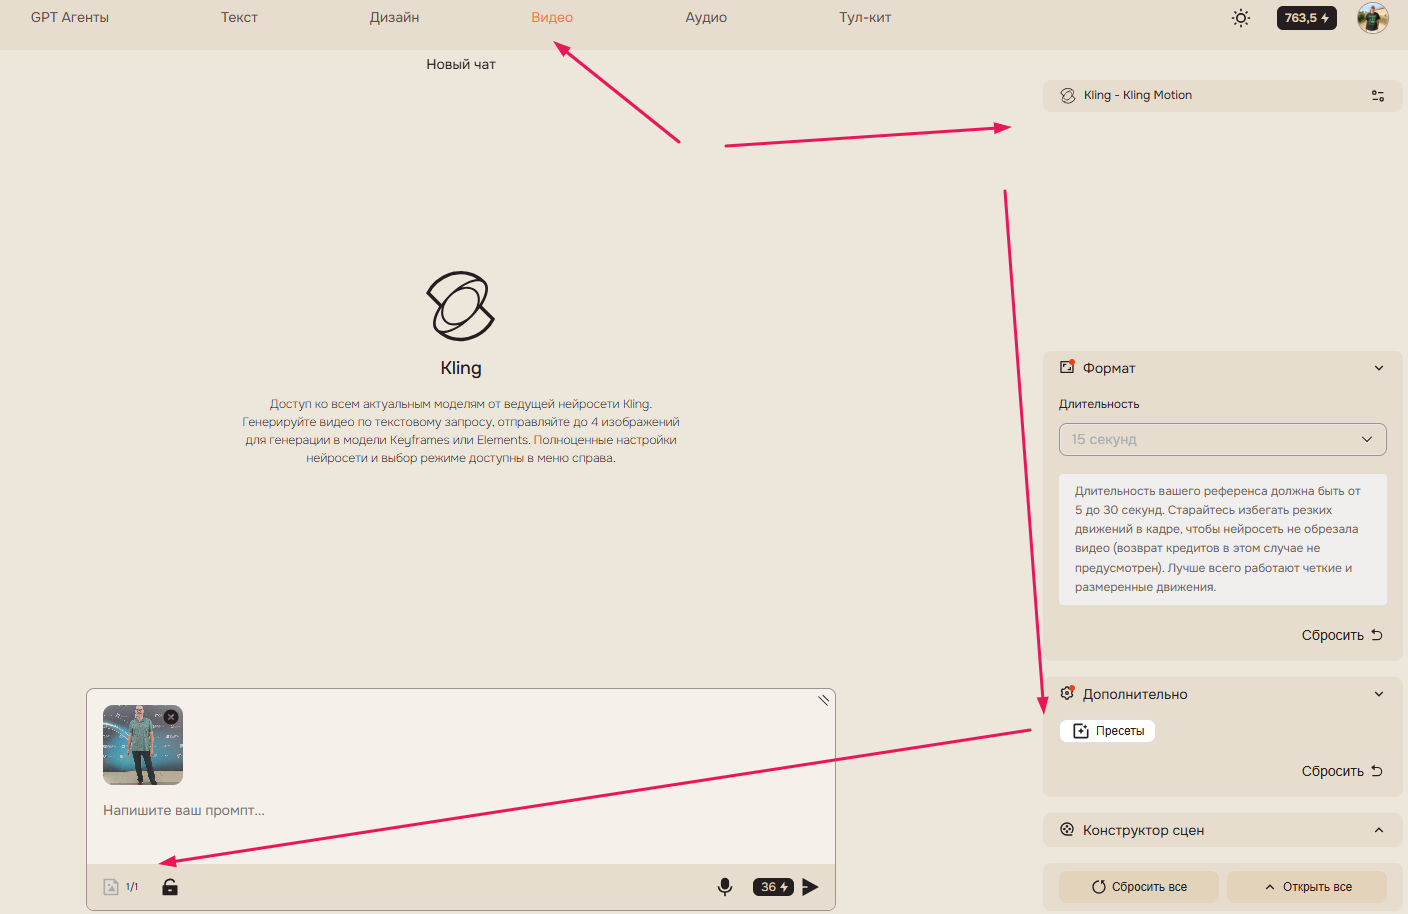This screenshot has height=914, width=1408.
Task: Click the Новый чат title
Action: pyautogui.click(x=461, y=64)
